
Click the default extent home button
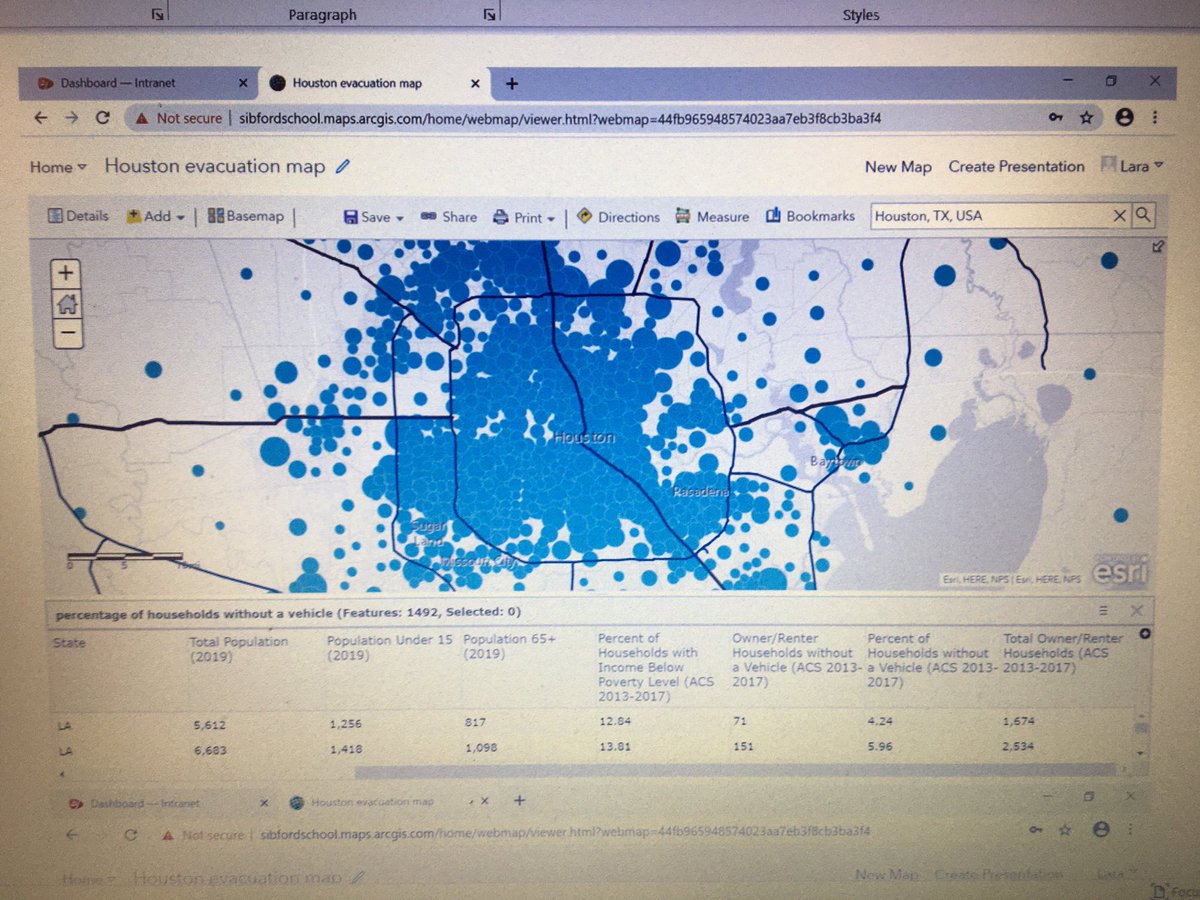66,303
